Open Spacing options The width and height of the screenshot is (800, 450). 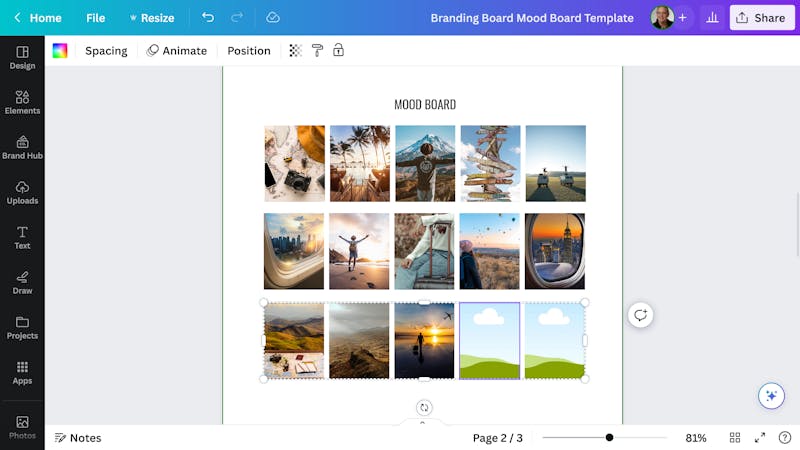(x=106, y=51)
